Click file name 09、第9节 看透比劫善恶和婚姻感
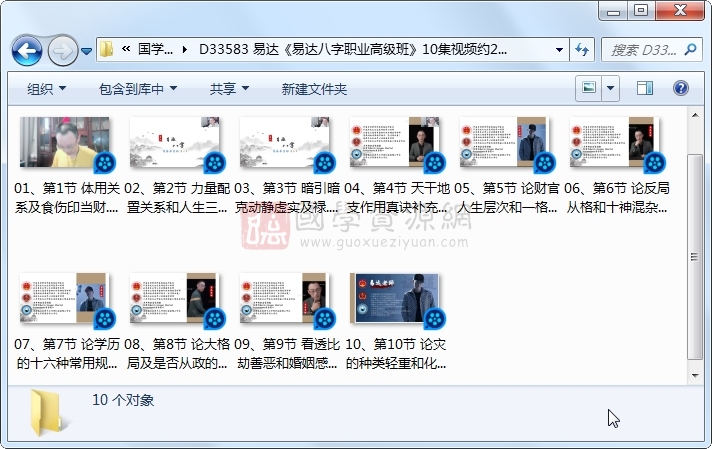The height and width of the screenshot is (449, 712). click(x=287, y=354)
